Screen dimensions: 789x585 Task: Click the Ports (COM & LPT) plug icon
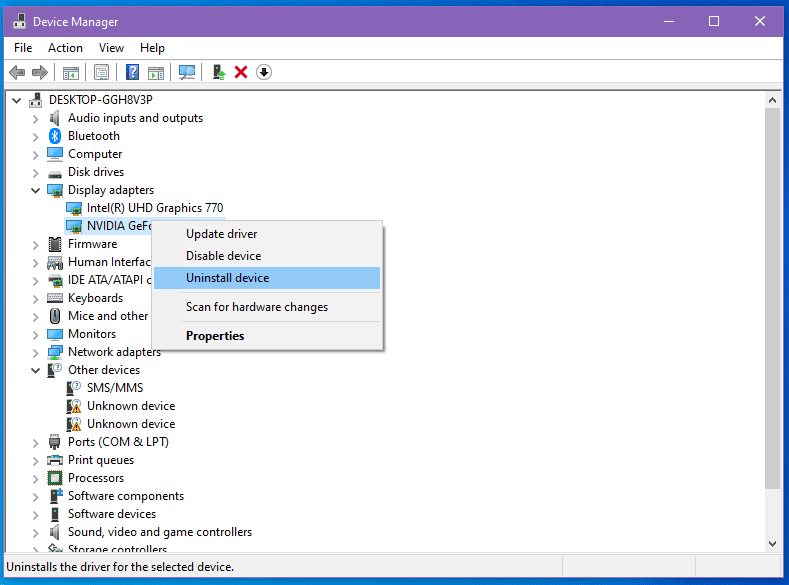[55, 442]
